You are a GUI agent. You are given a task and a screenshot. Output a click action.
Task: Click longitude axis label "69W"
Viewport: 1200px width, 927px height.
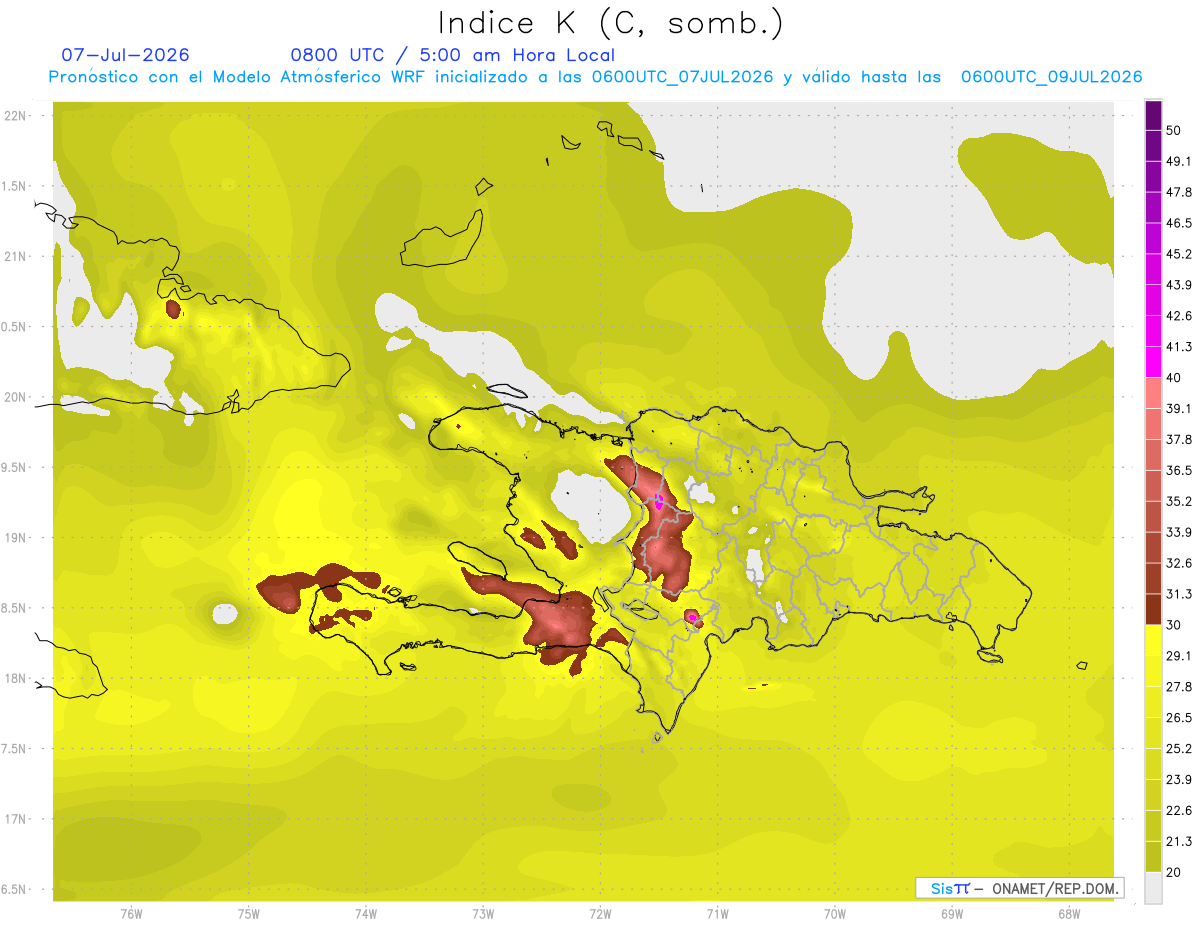tap(952, 914)
